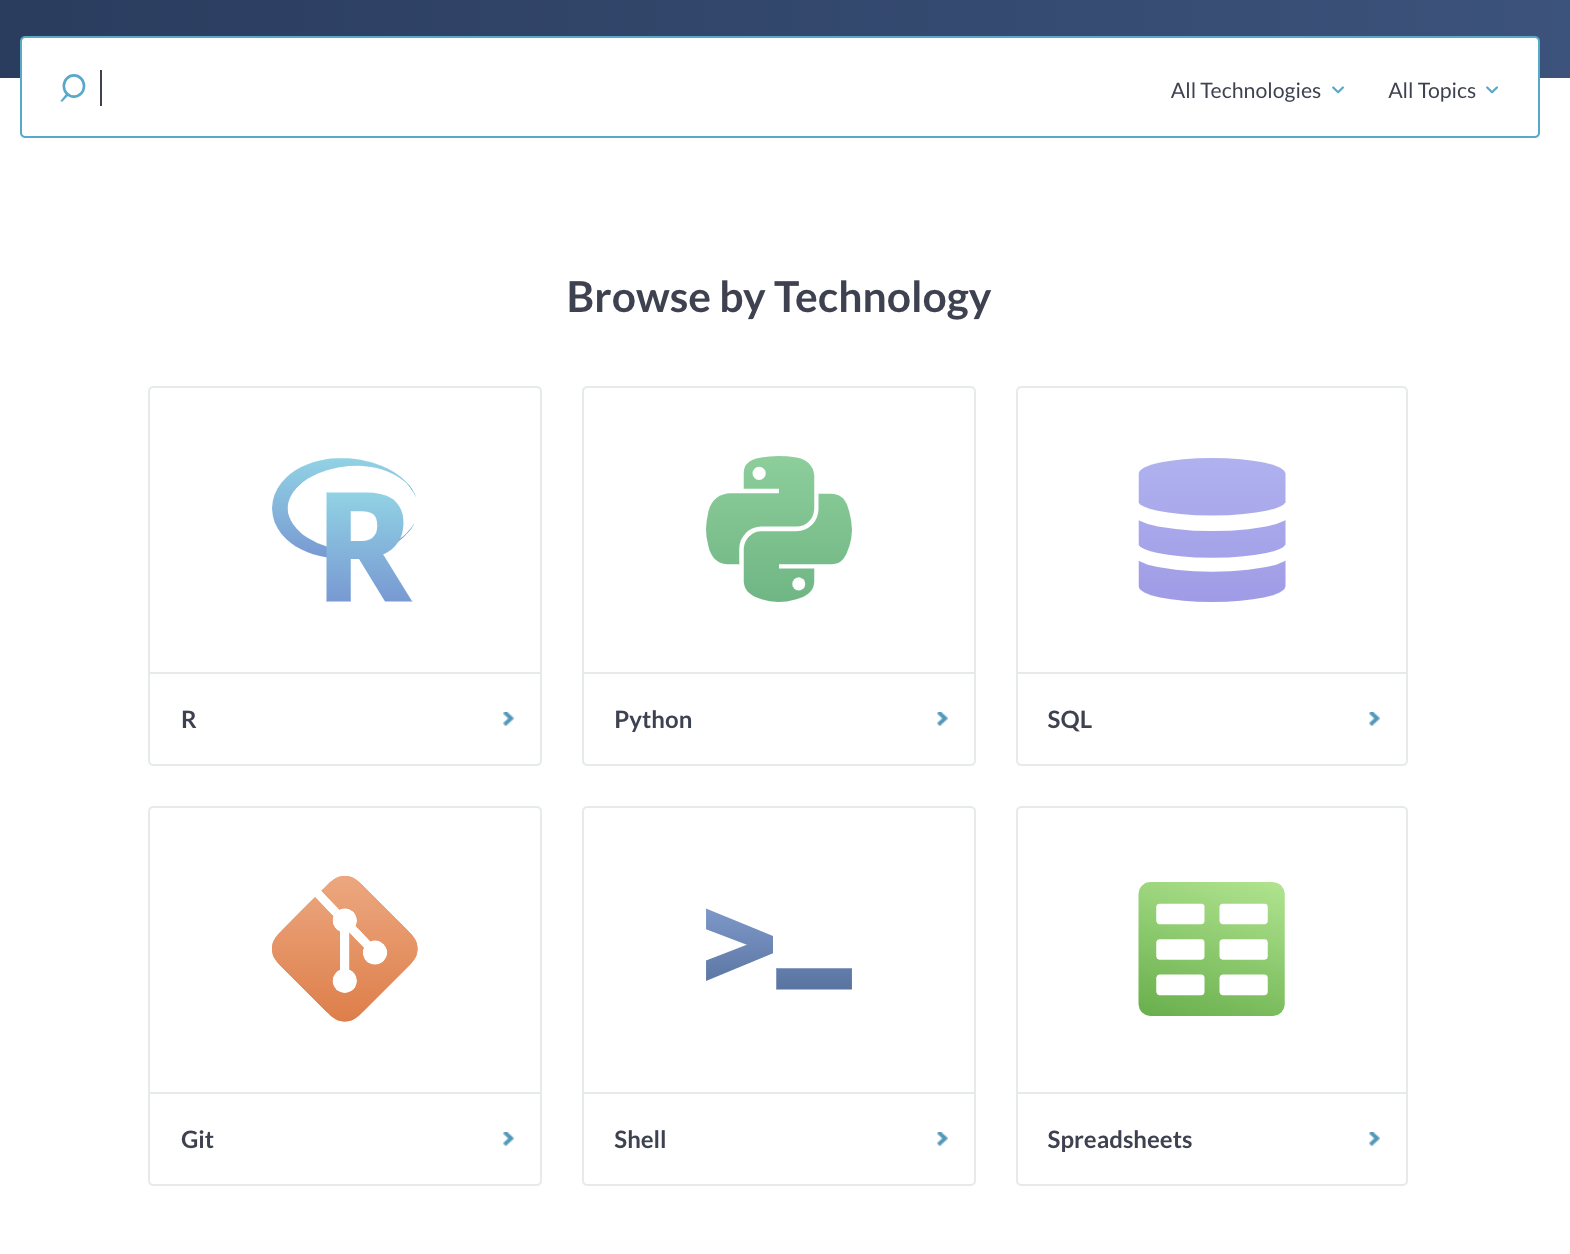The width and height of the screenshot is (1570, 1254).
Task: Click the chevron arrow next to Git
Action: point(508,1138)
